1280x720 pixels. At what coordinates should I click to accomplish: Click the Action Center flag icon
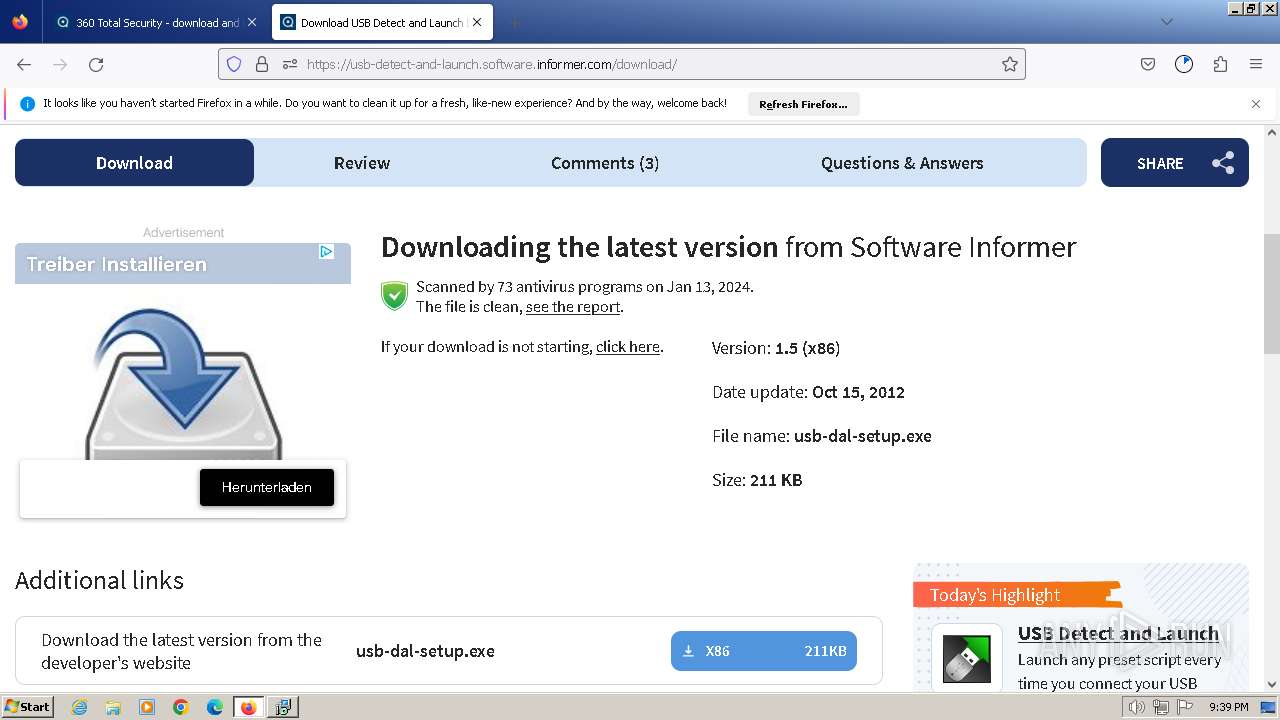[1184, 707]
